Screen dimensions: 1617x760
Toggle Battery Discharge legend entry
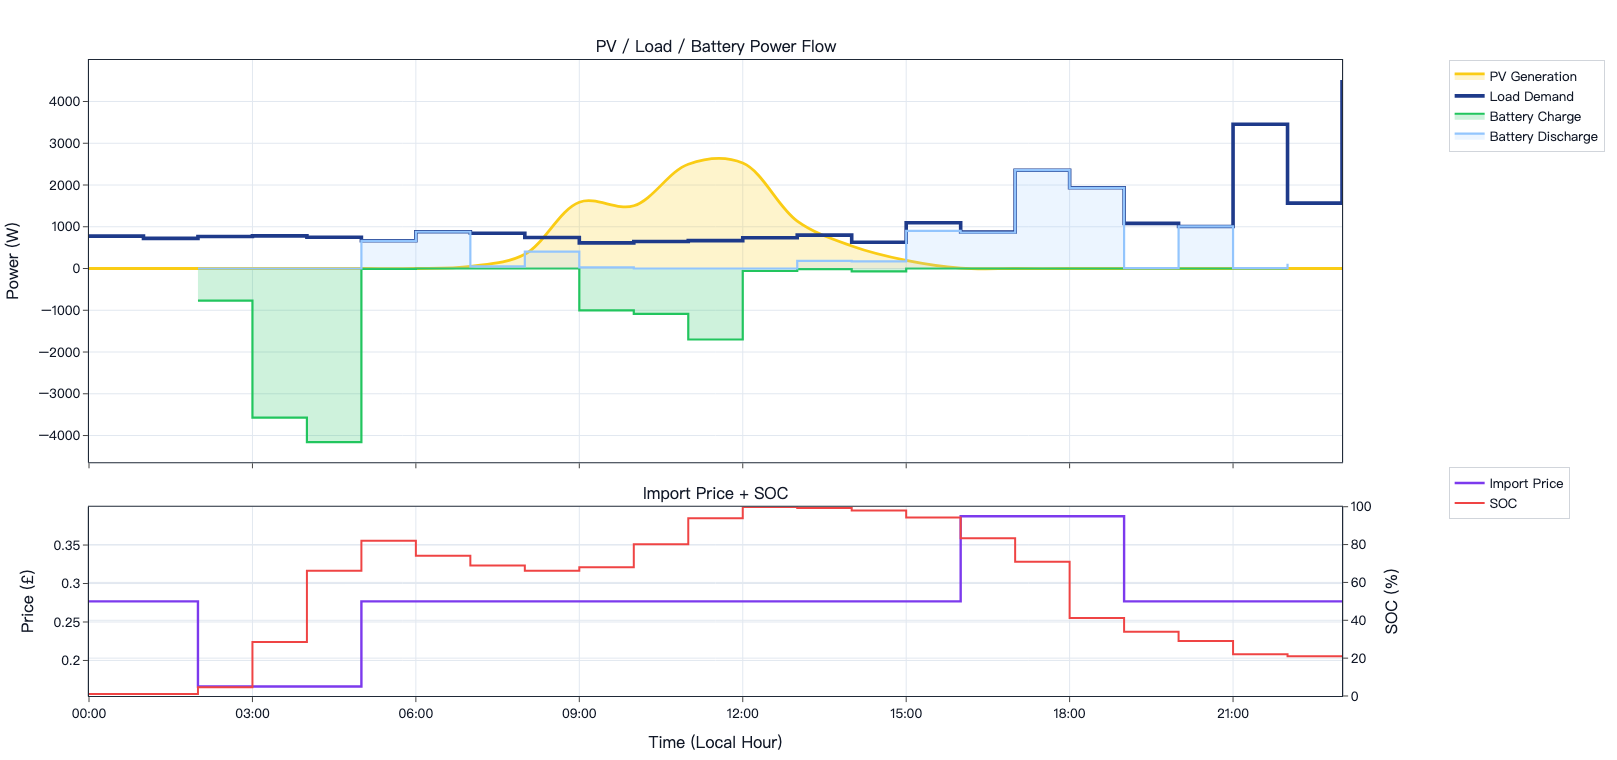(x=1526, y=136)
